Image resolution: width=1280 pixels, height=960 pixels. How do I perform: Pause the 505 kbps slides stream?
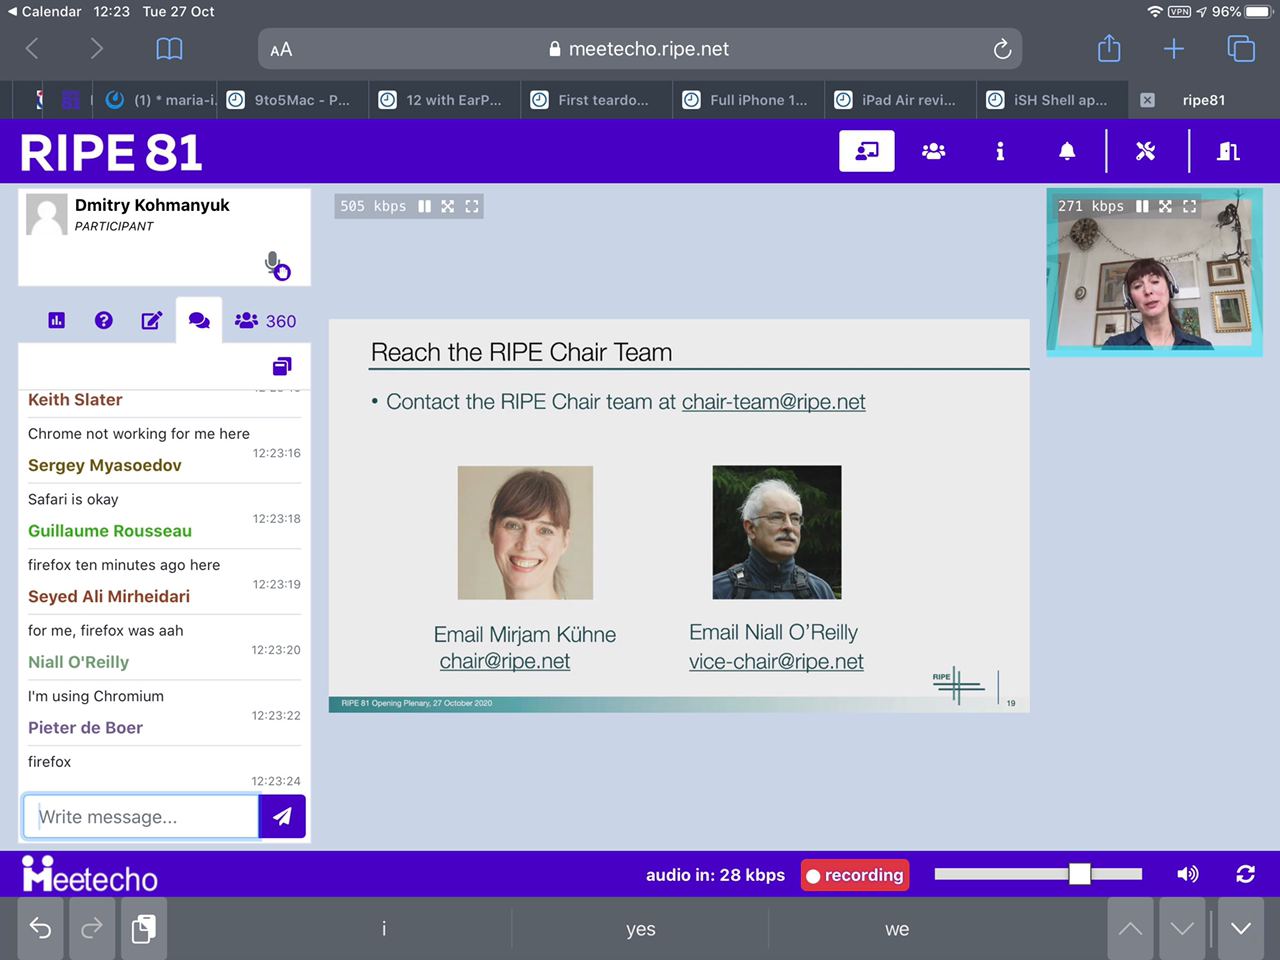(425, 206)
